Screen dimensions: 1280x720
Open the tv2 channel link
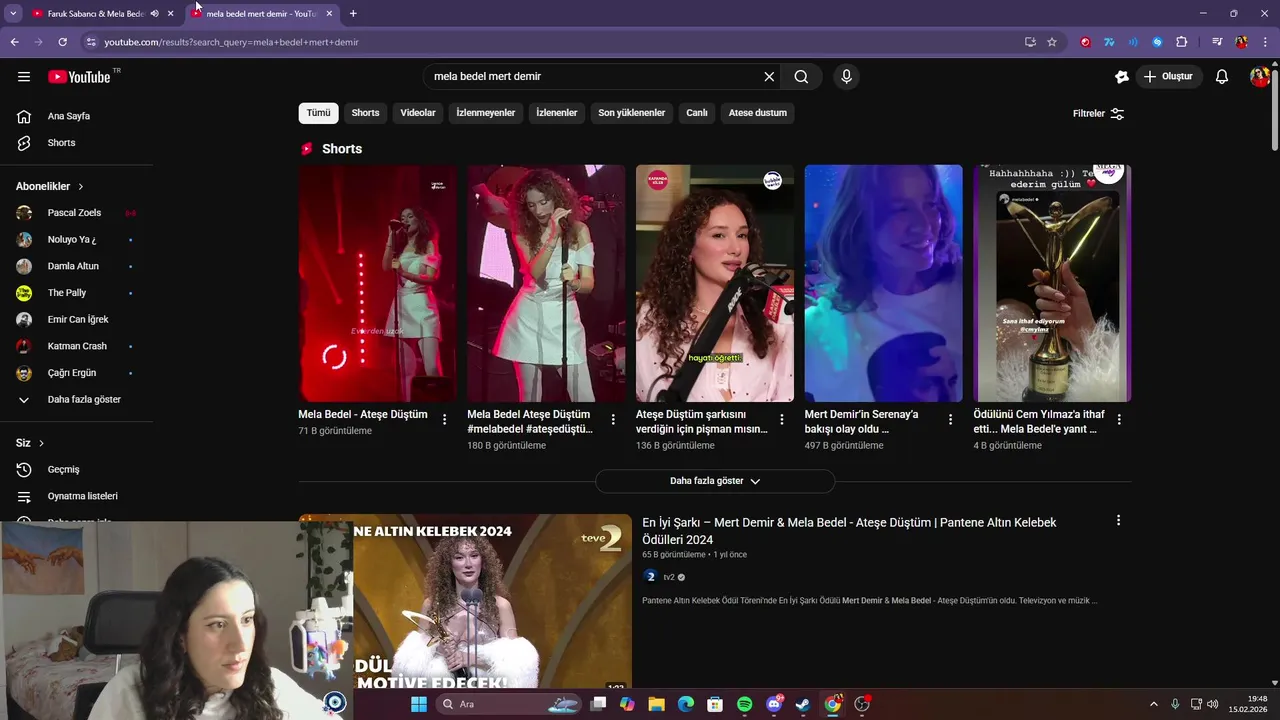(x=669, y=577)
